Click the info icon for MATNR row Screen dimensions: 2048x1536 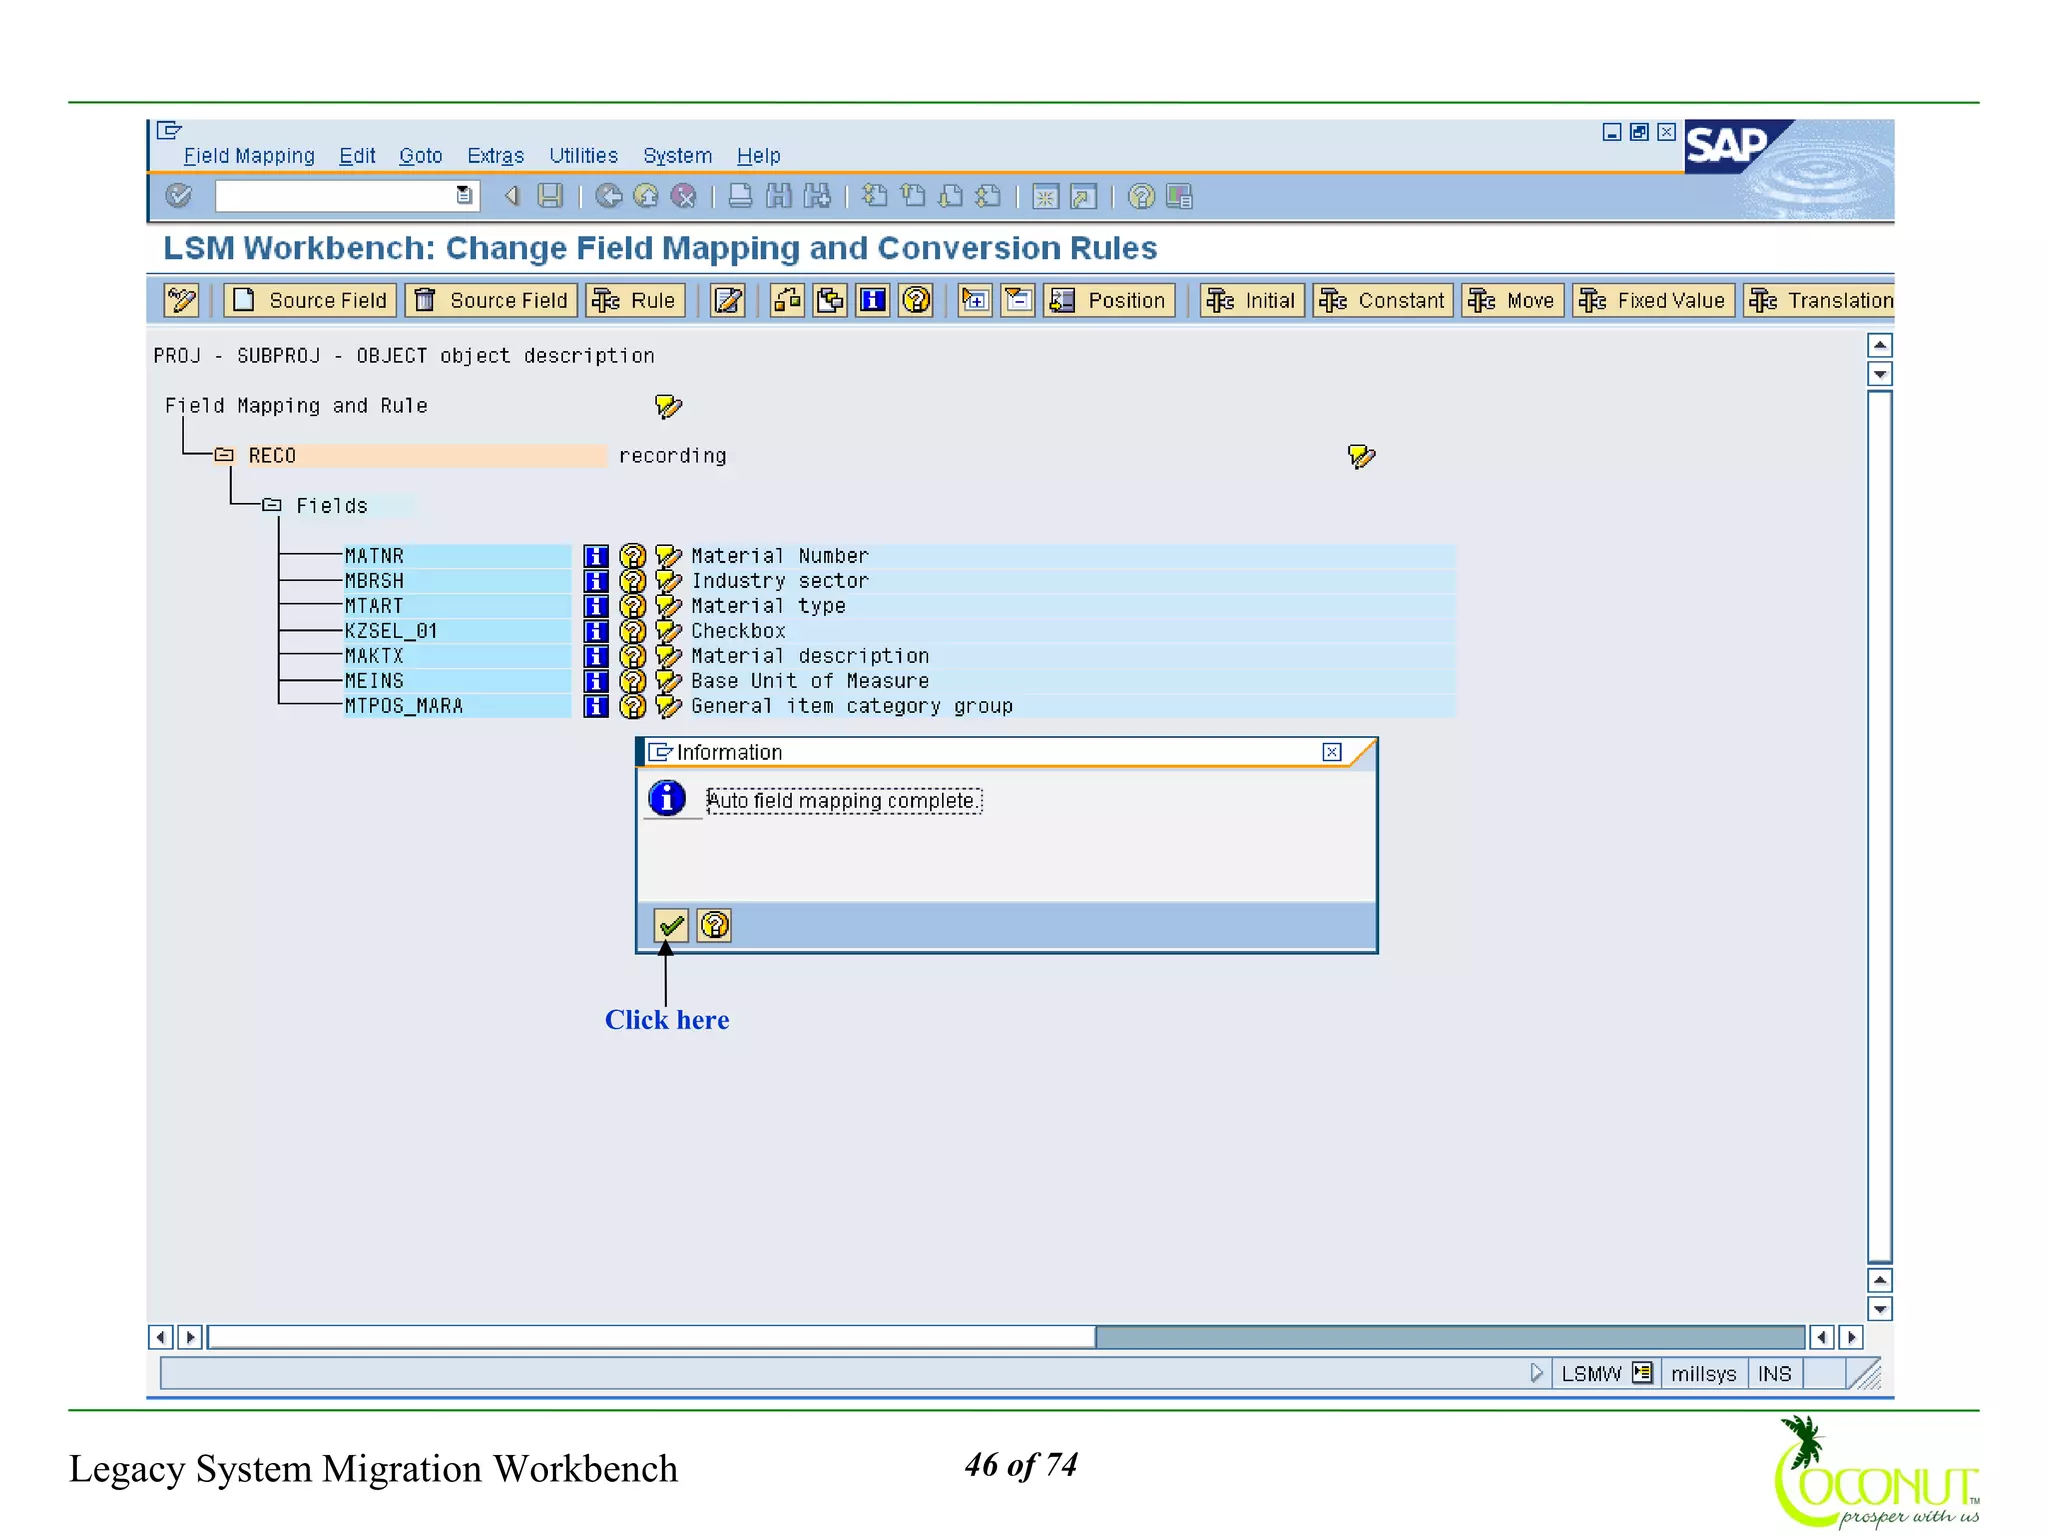pyautogui.click(x=596, y=556)
